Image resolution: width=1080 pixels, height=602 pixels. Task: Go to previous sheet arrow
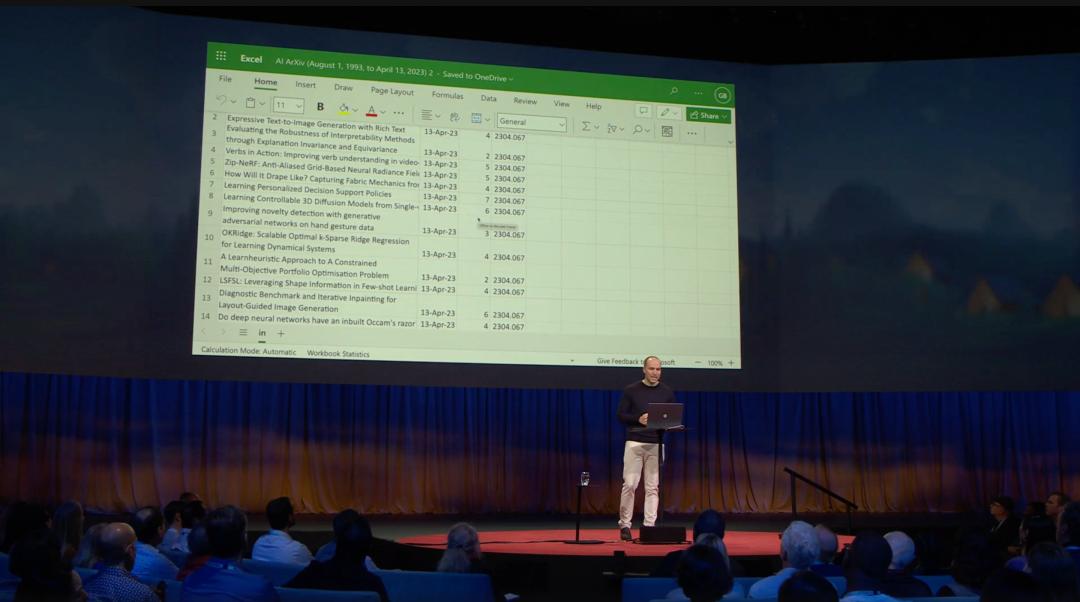[204, 331]
